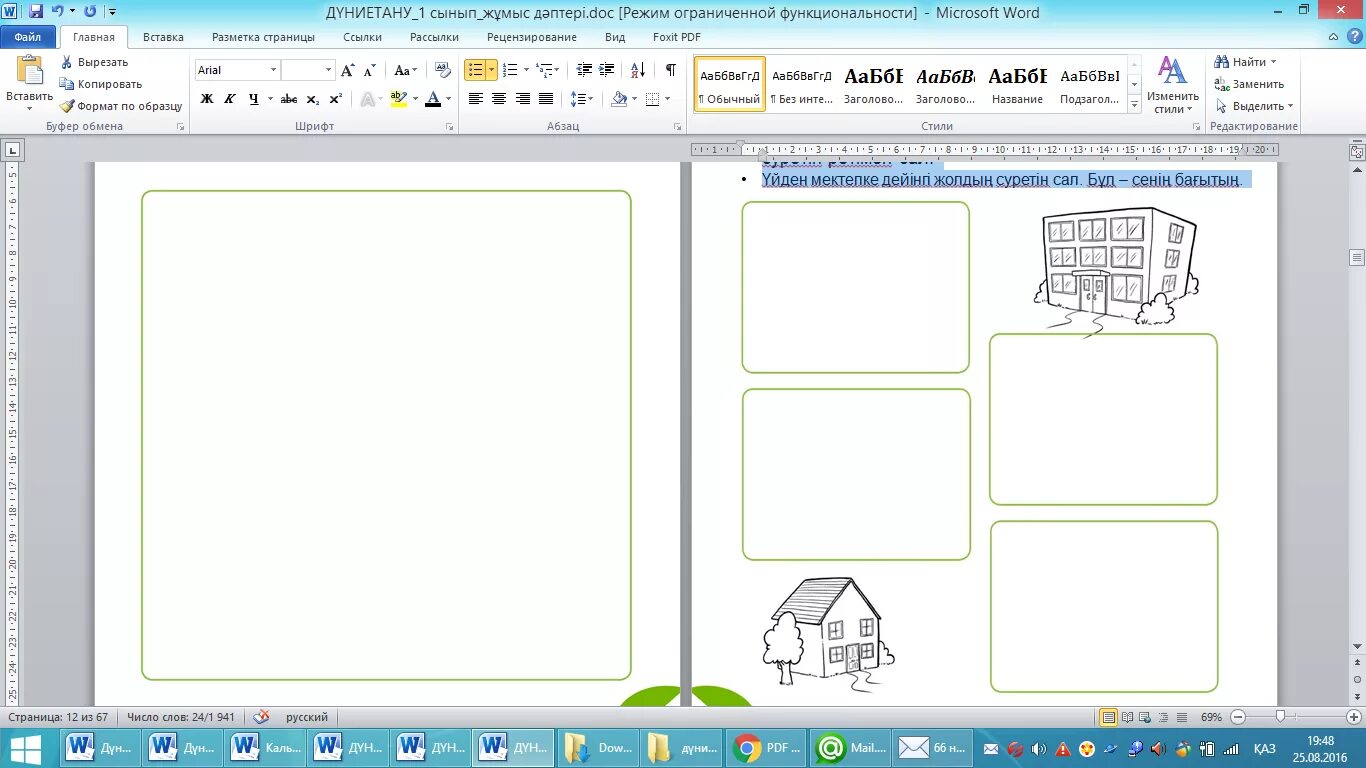Click the Undo arrow in the title bar
The height and width of the screenshot is (768, 1366).
58,12
